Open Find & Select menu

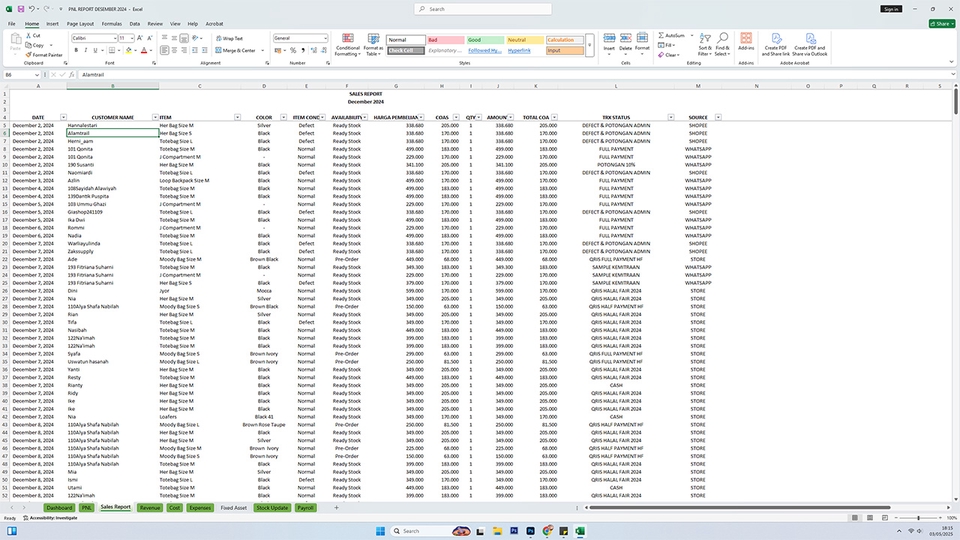tap(722, 45)
